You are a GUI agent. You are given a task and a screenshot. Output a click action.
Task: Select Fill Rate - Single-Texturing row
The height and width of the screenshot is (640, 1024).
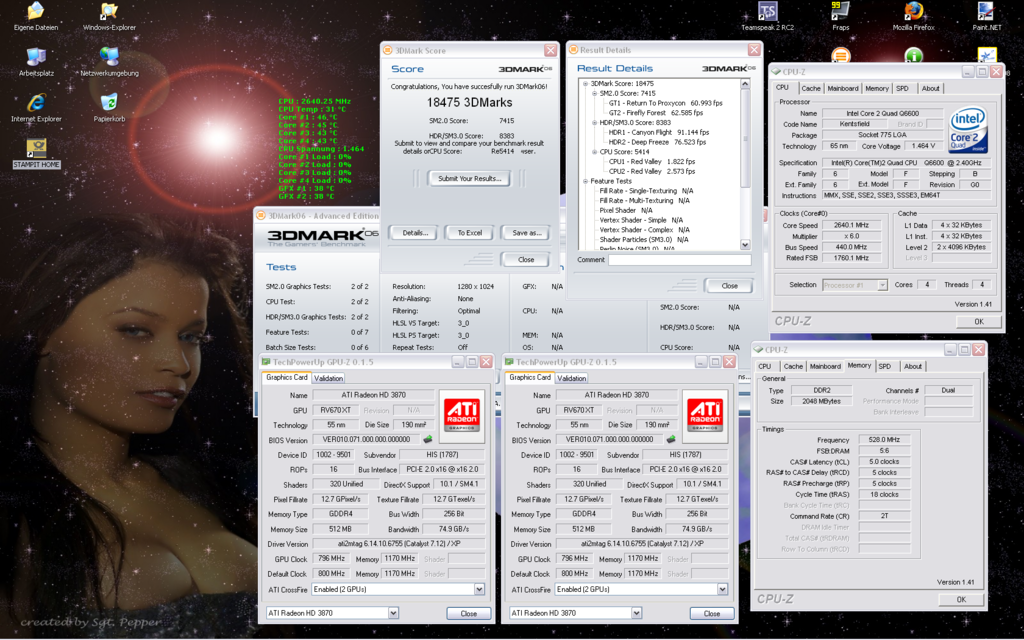[646, 191]
